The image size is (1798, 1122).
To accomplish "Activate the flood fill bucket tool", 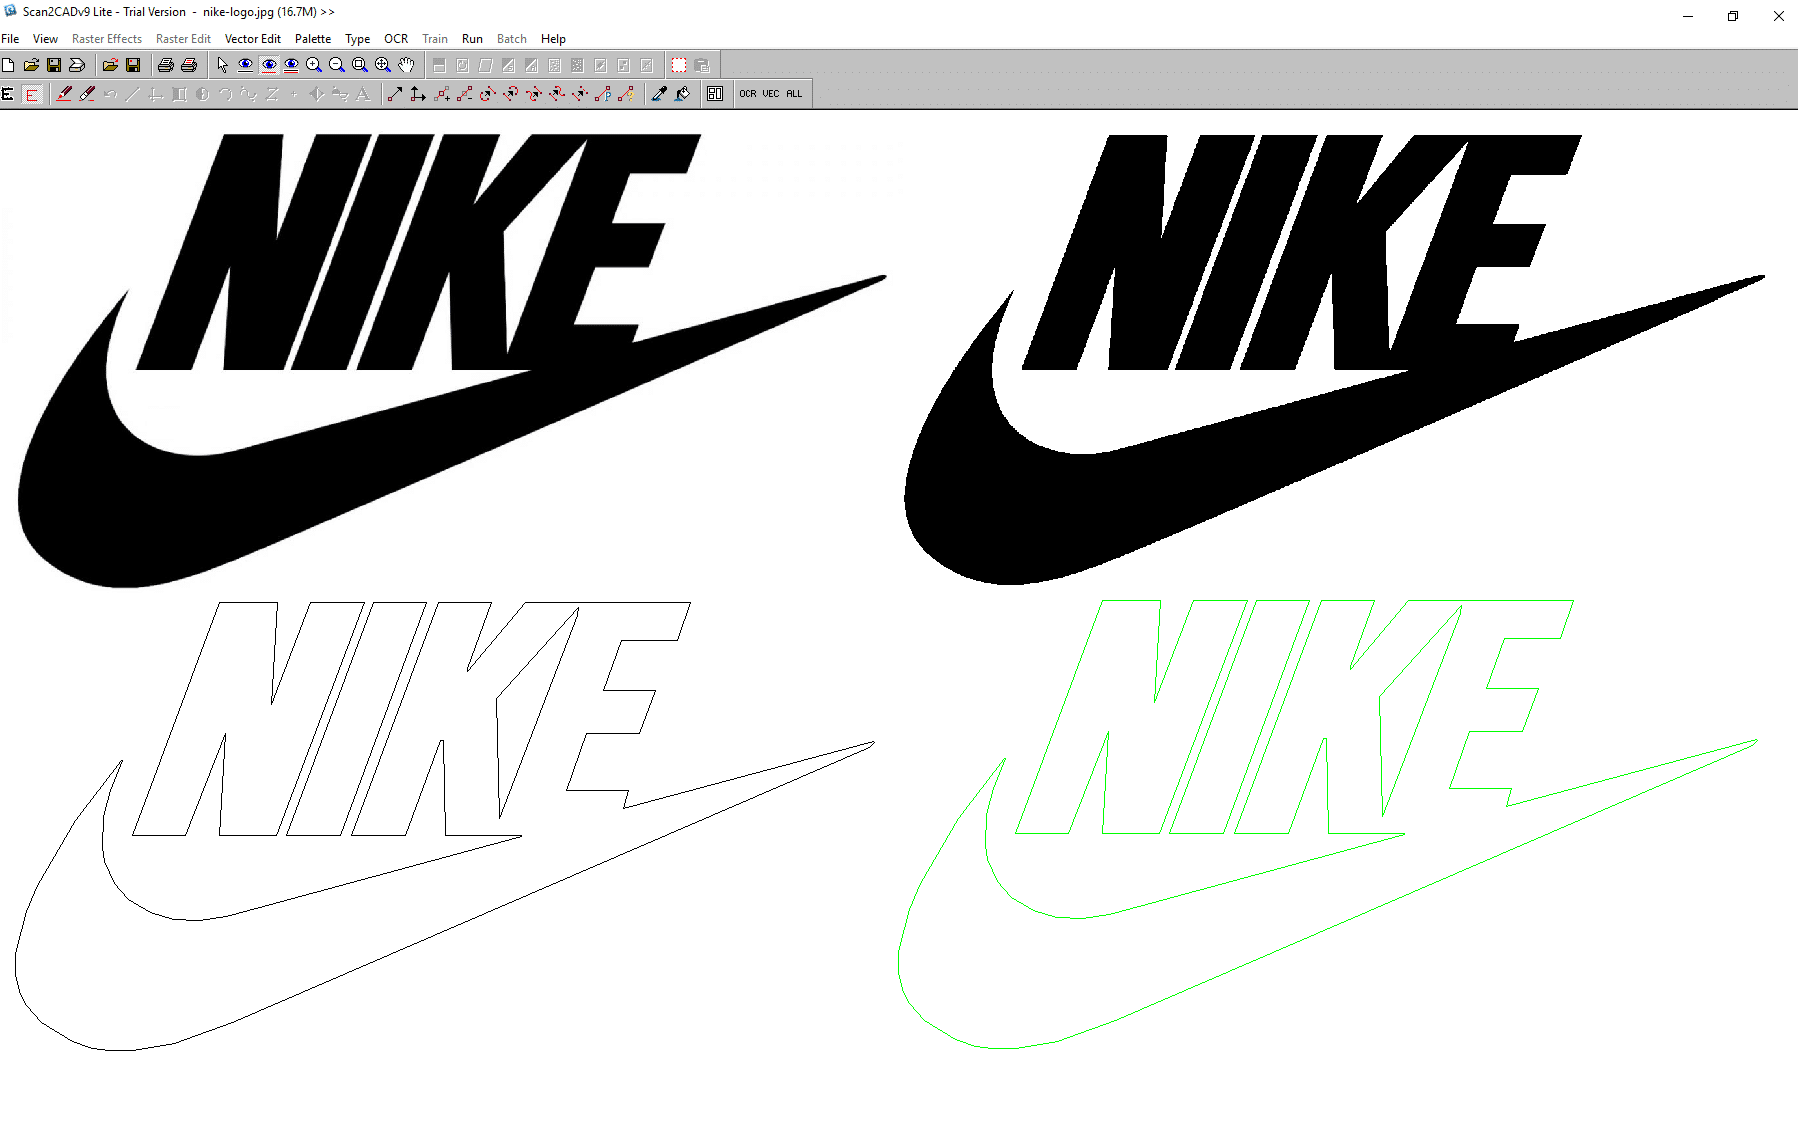I will point(682,93).
